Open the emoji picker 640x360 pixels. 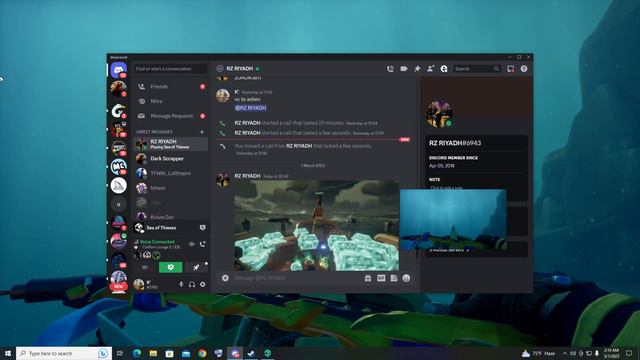point(406,278)
